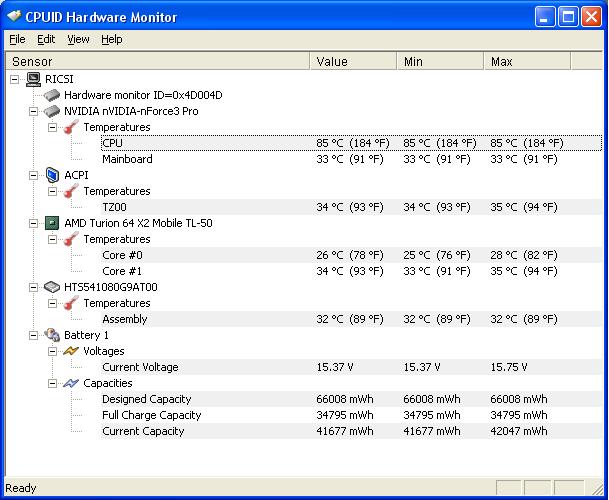Collapse the Capacities node
This screenshot has width=609, height=500.
click(52, 383)
